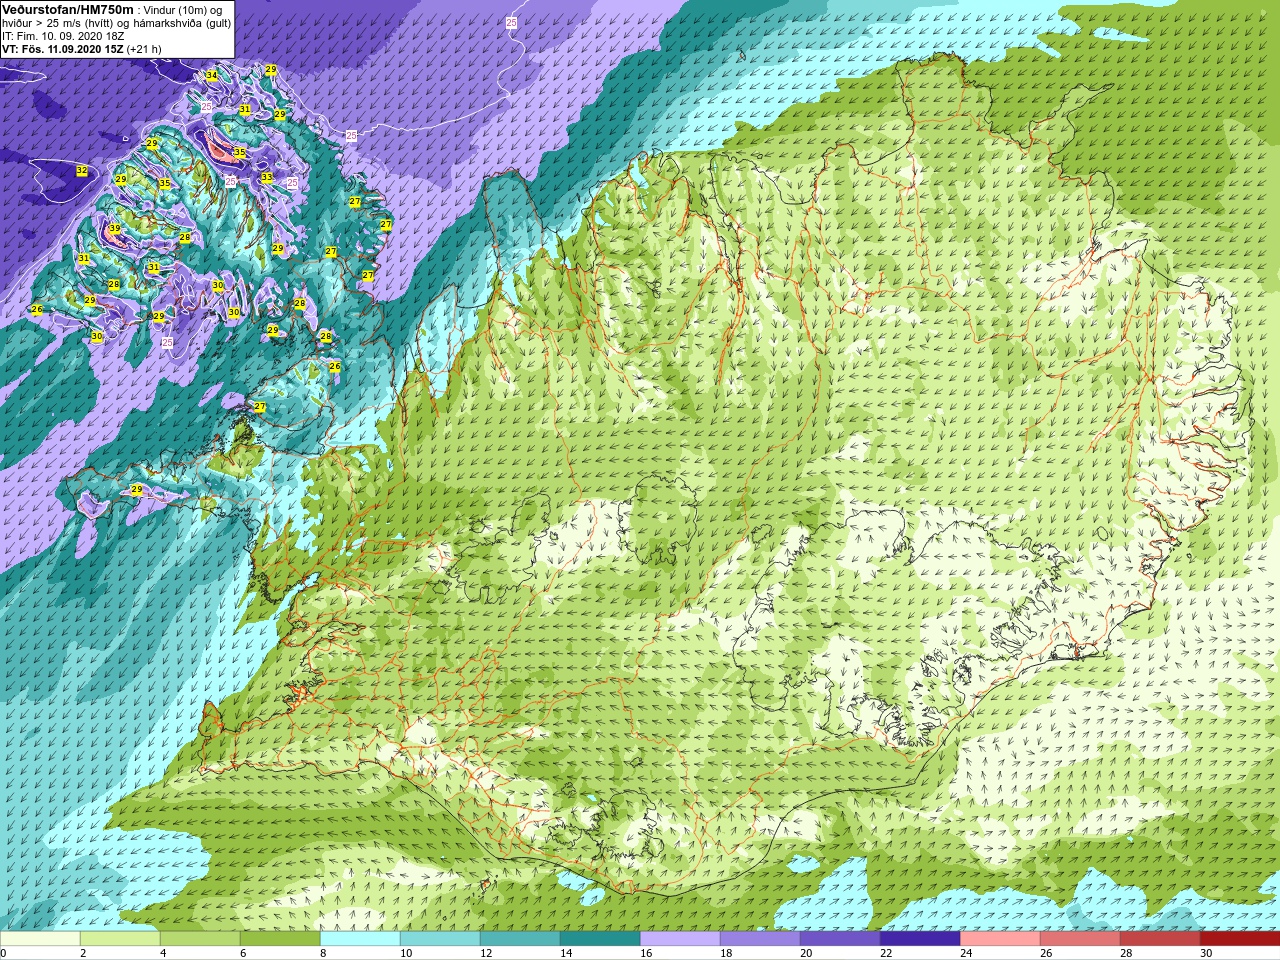Click the 10–12 m/s turquoise legend swatch
The image size is (1280, 960).
click(x=440, y=939)
